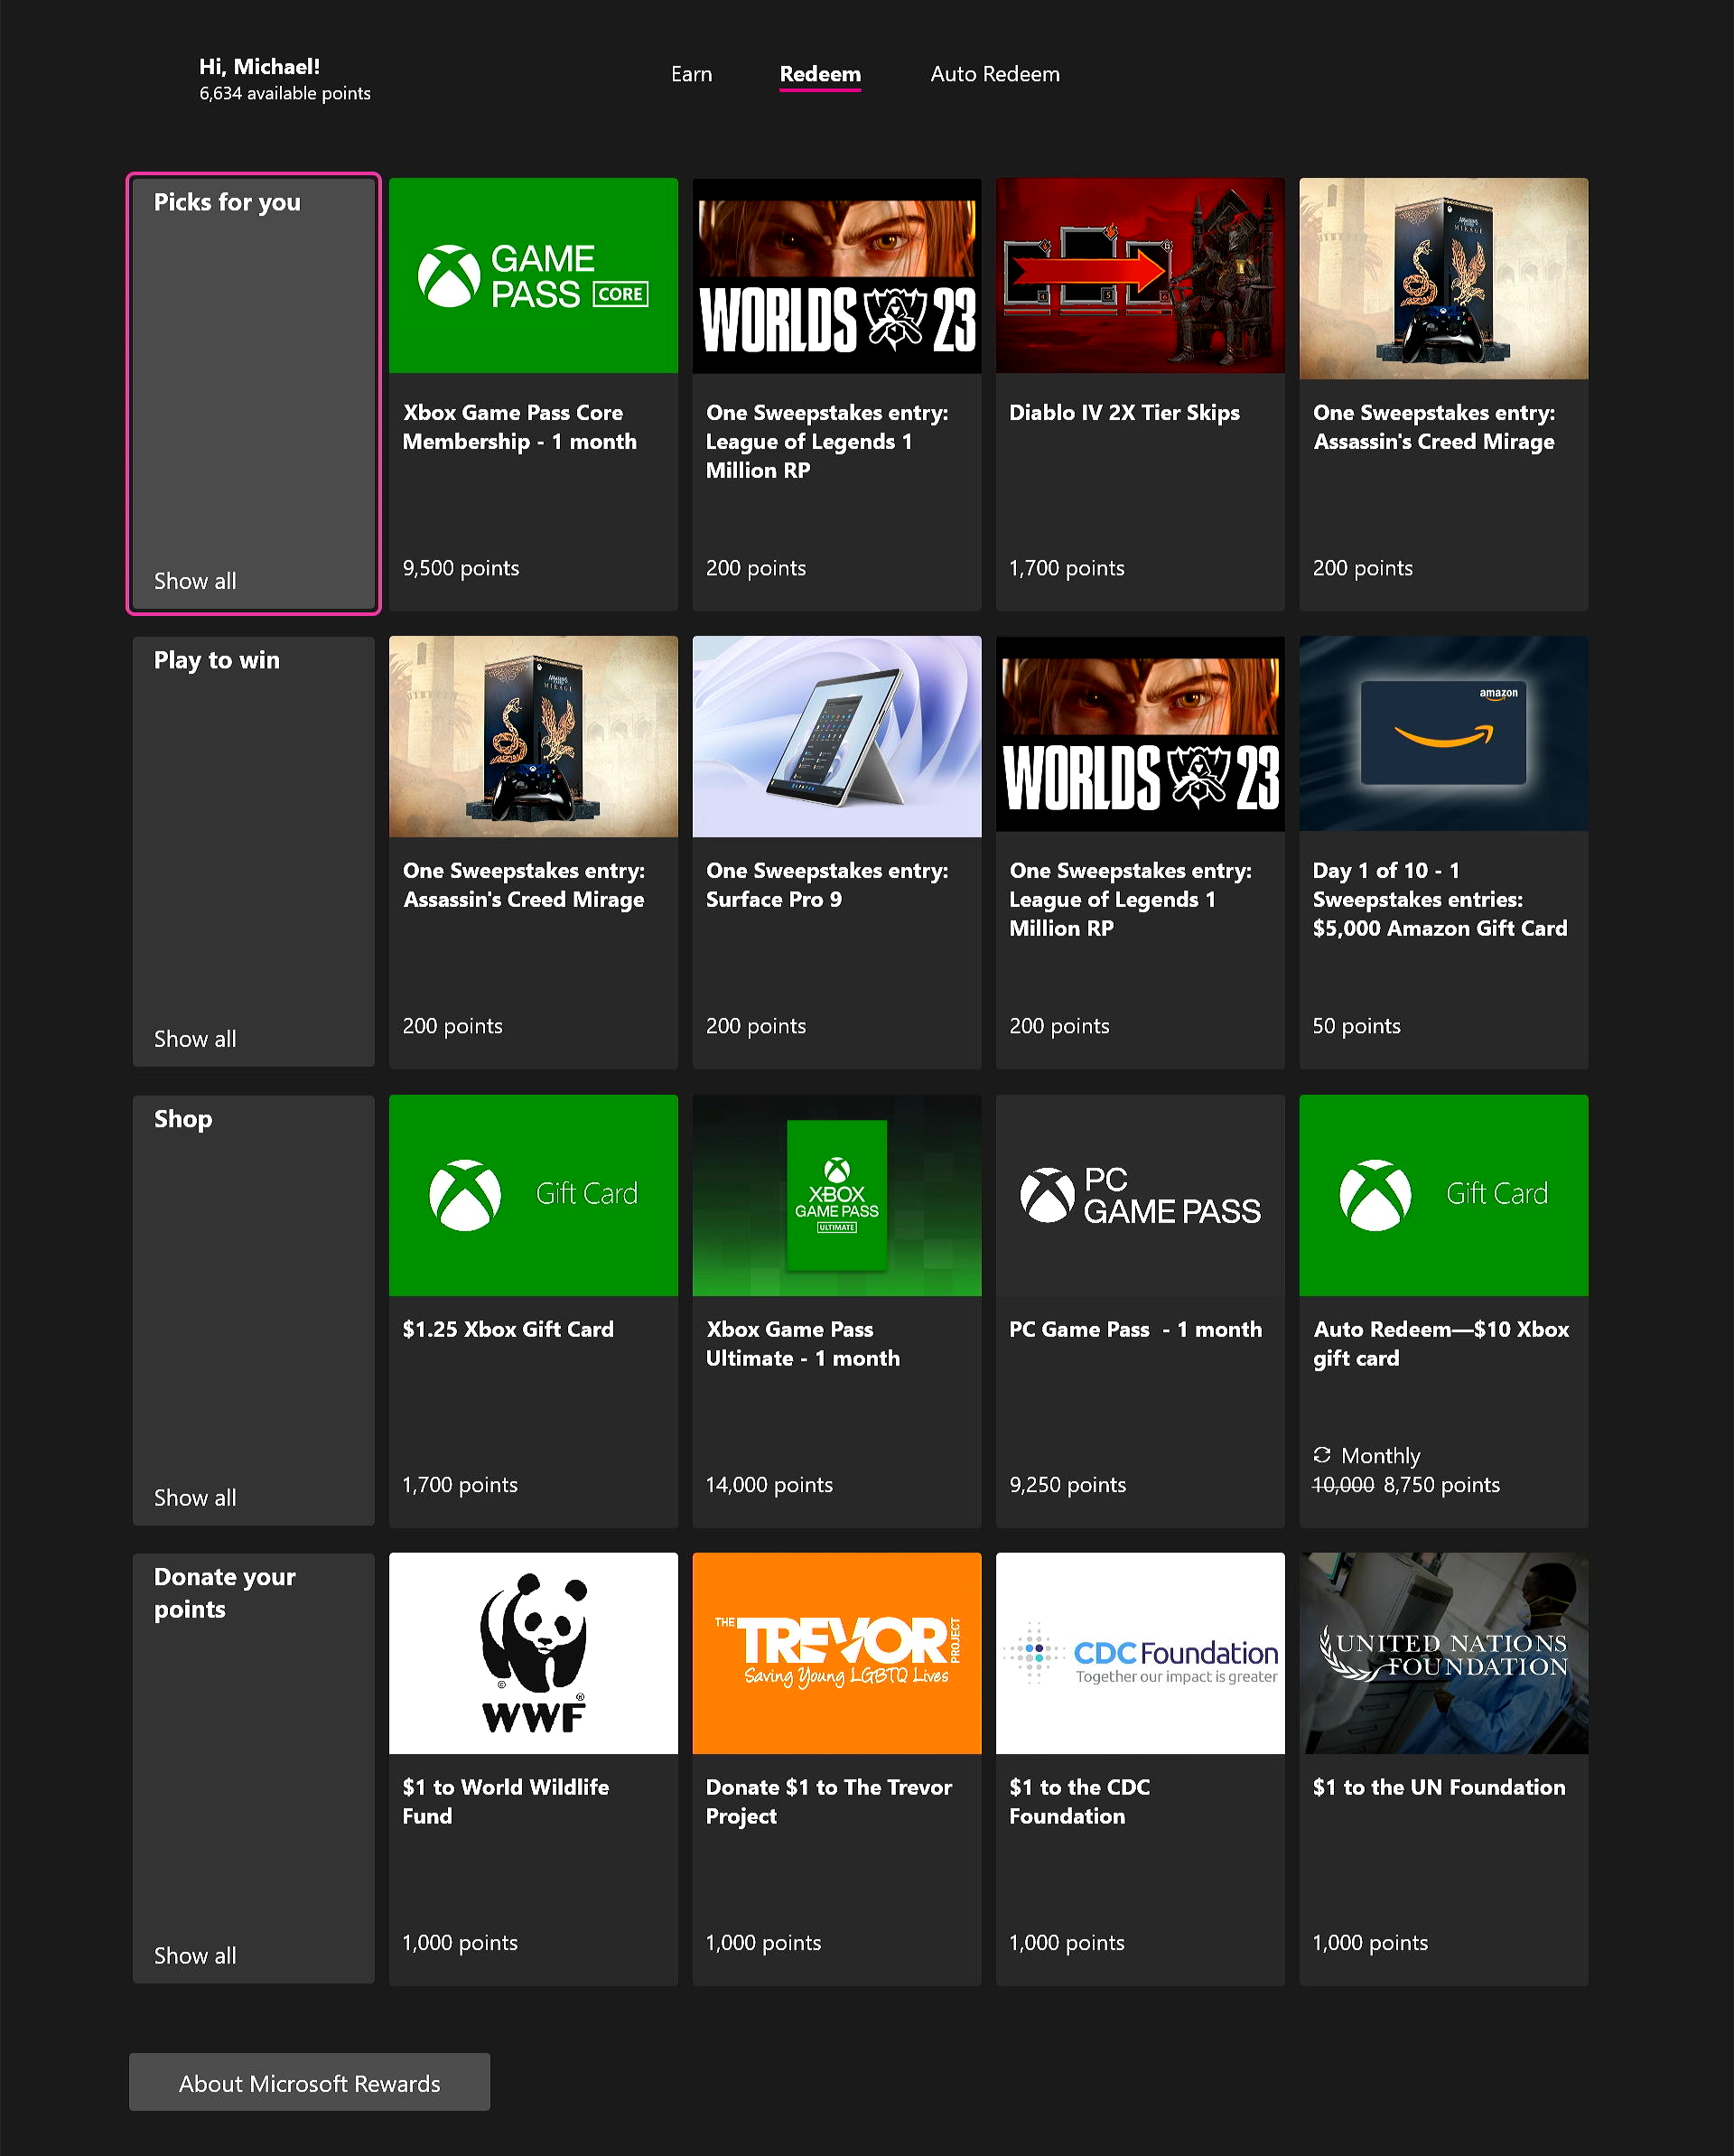This screenshot has height=2156, width=1734.
Task: Switch to the Earn tab
Action: (691, 74)
